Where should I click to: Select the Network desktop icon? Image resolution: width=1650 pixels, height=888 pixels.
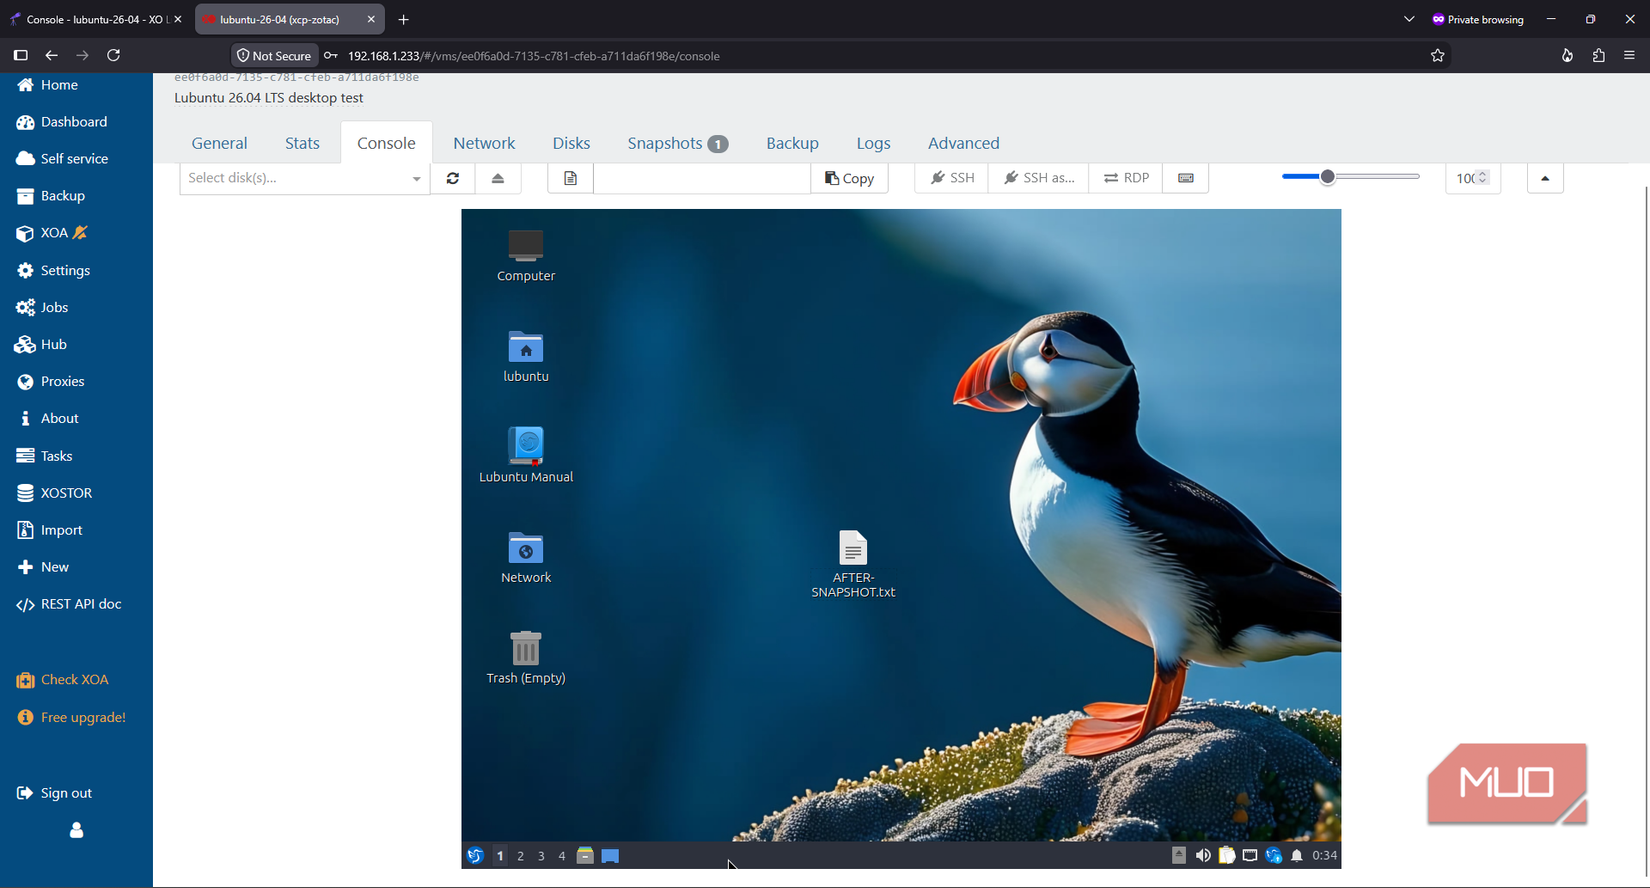526,558
